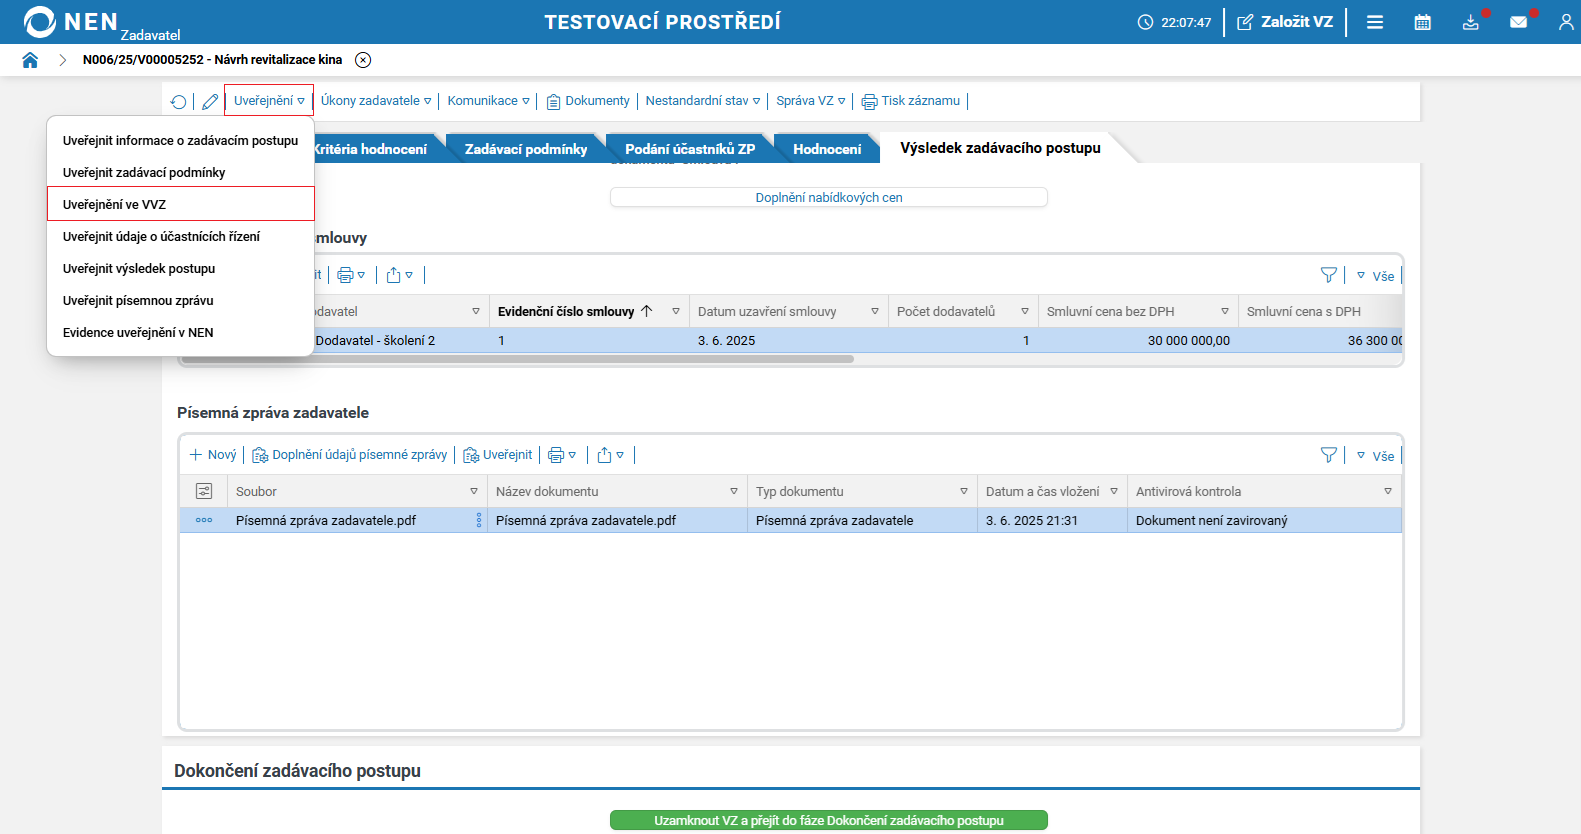Click the filter icon in Písemná zpráva table
Image resolution: width=1581 pixels, height=834 pixels.
1328,455
